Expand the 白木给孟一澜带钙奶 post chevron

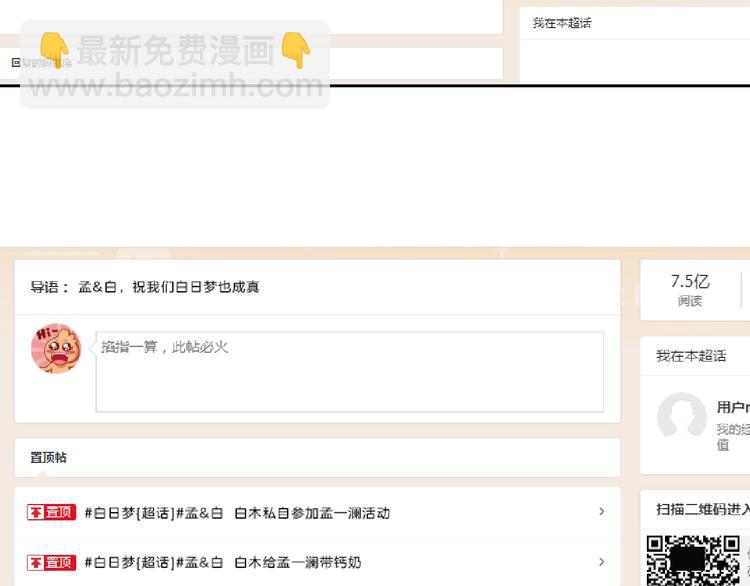601,562
